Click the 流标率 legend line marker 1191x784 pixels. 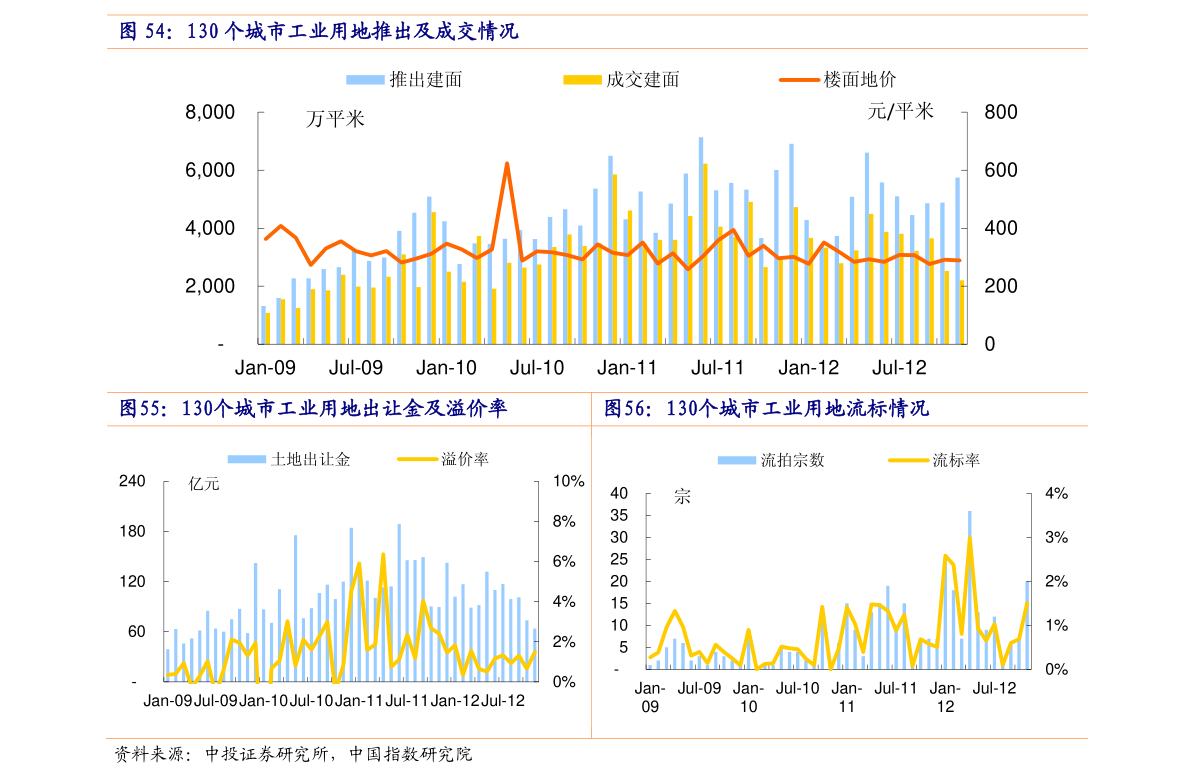point(907,460)
